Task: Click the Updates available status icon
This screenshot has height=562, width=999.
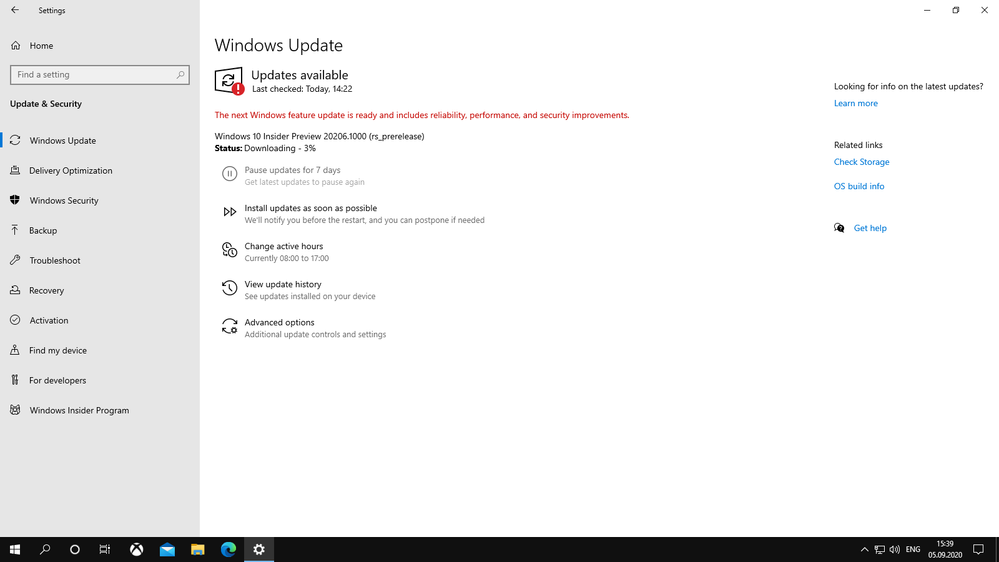Action: 229,81
